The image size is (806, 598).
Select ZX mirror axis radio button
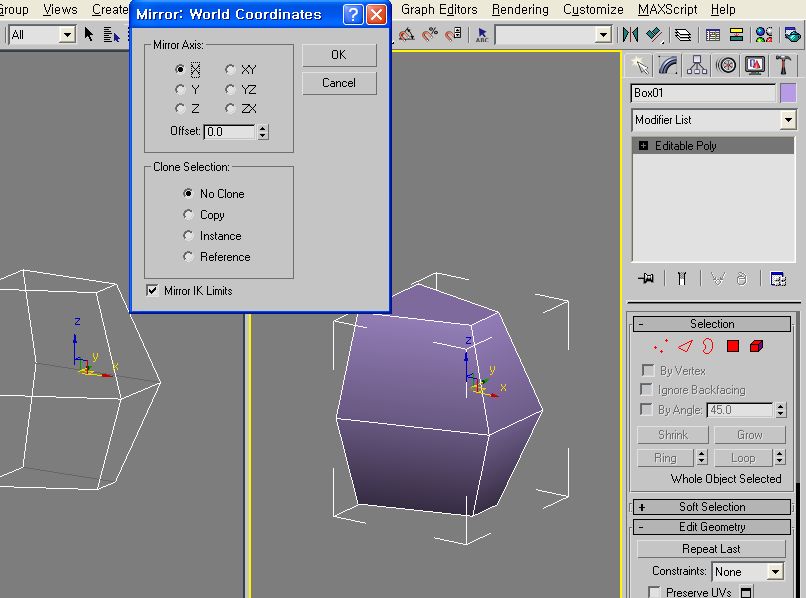pos(230,108)
